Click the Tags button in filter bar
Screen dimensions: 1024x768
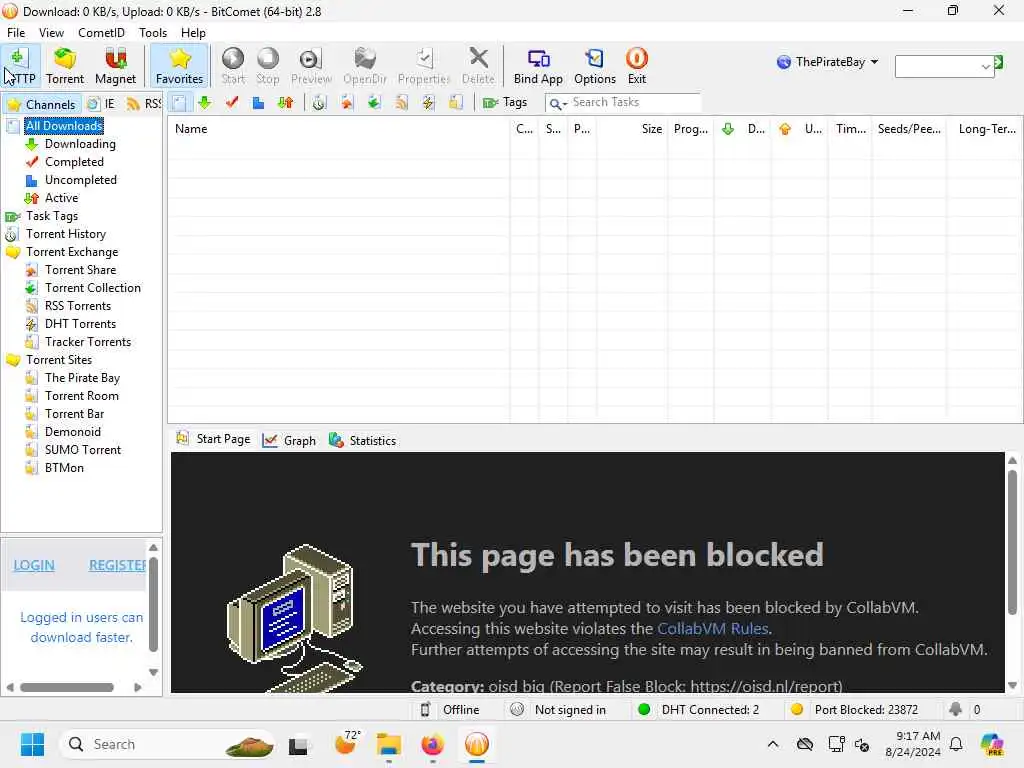pyautogui.click(x=505, y=103)
